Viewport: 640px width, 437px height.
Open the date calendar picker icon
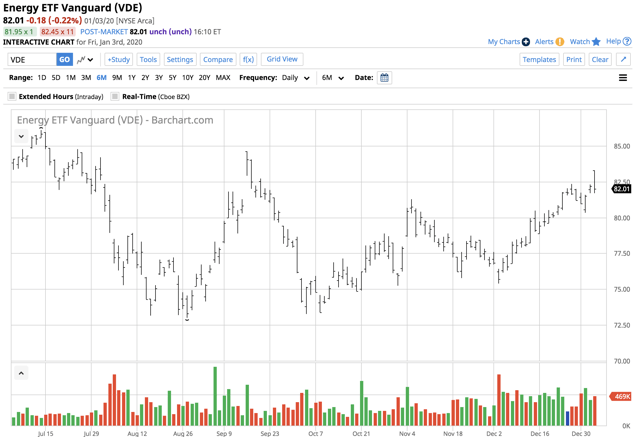click(x=384, y=78)
